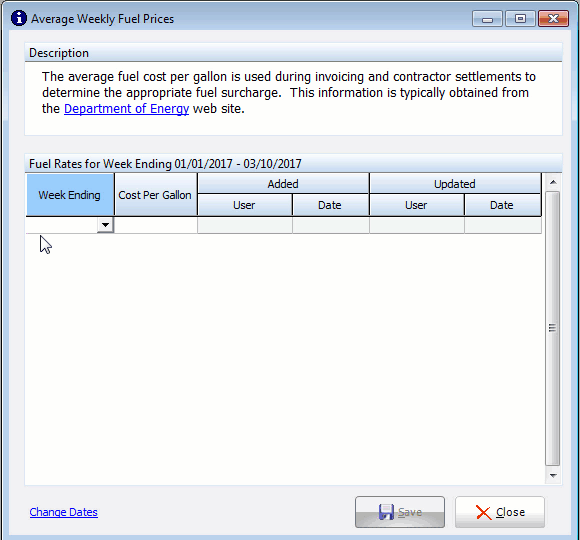The height and width of the screenshot is (540, 580).
Task: Click the scrollbar down arrow
Action: tap(553, 475)
